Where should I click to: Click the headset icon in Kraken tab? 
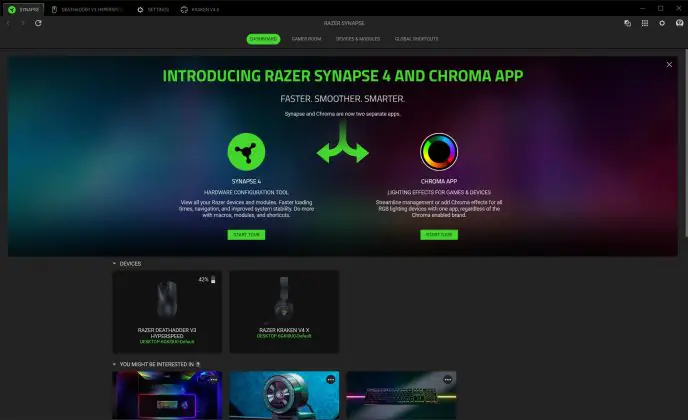[x=184, y=10]
